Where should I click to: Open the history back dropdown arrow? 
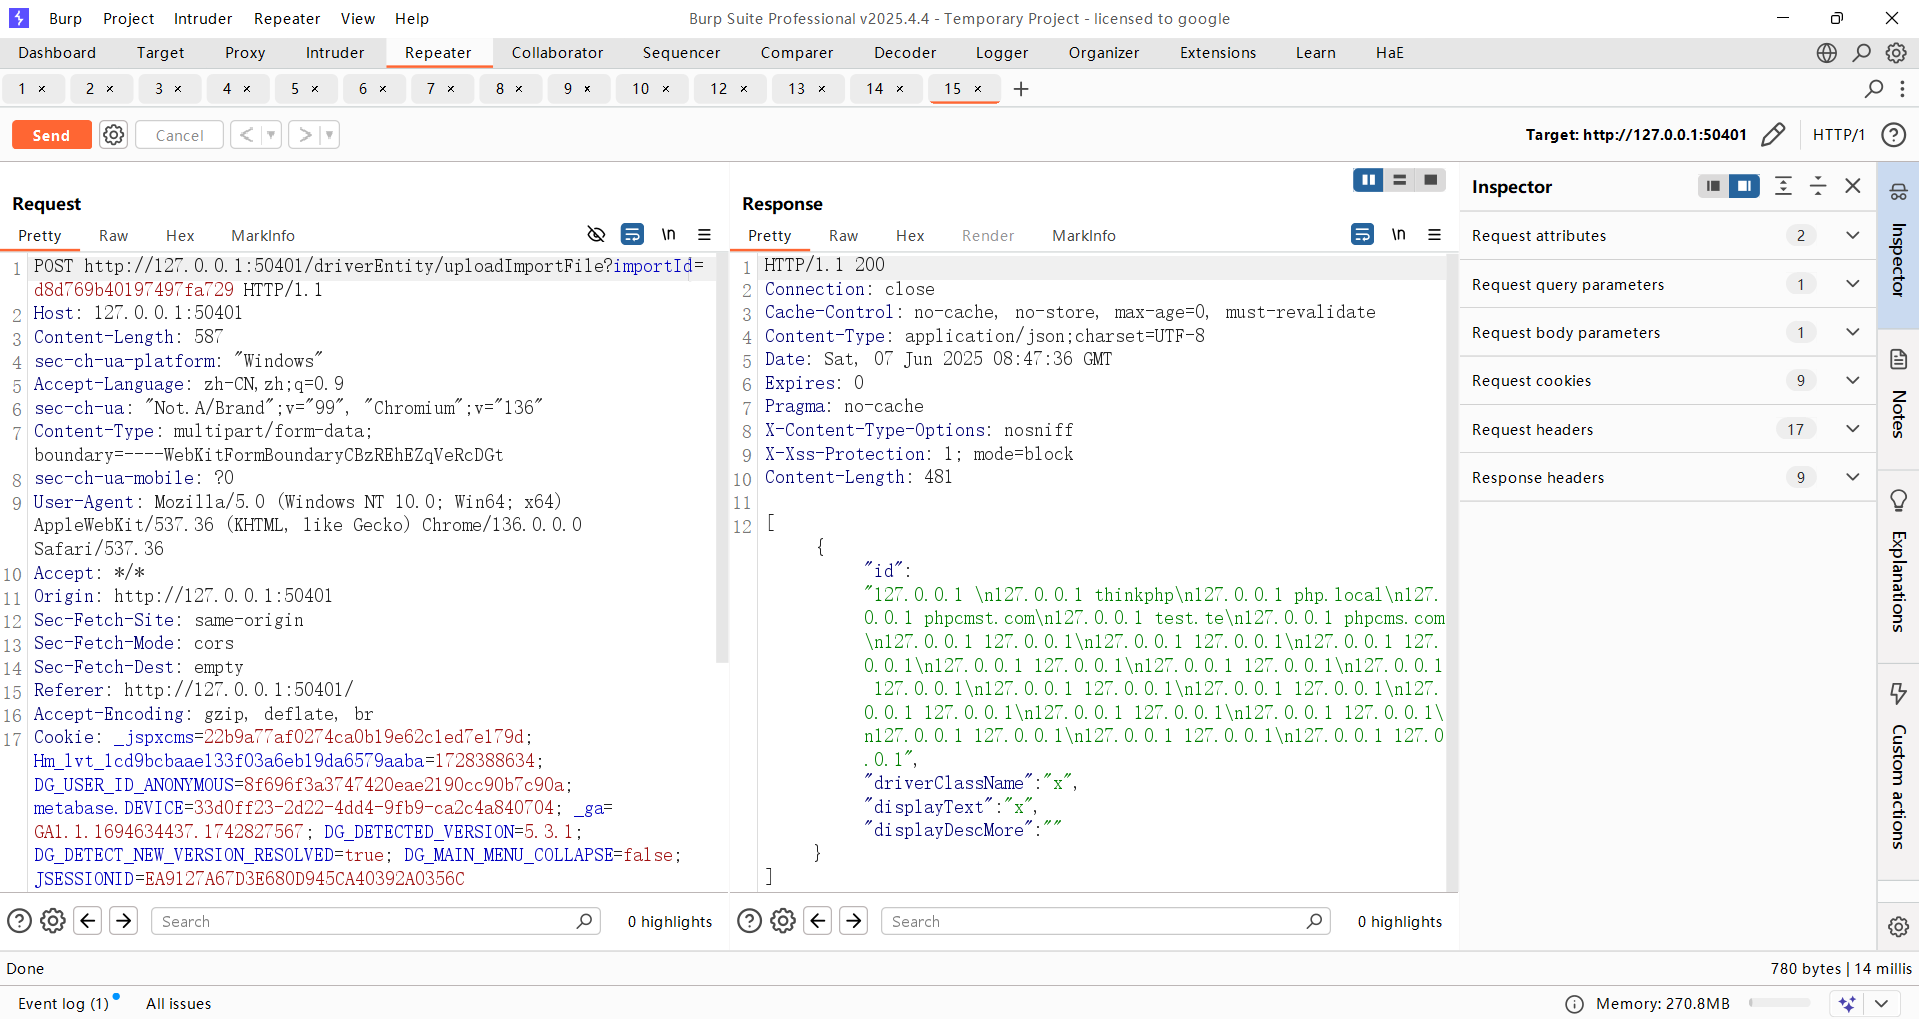(x=271, y=134)
